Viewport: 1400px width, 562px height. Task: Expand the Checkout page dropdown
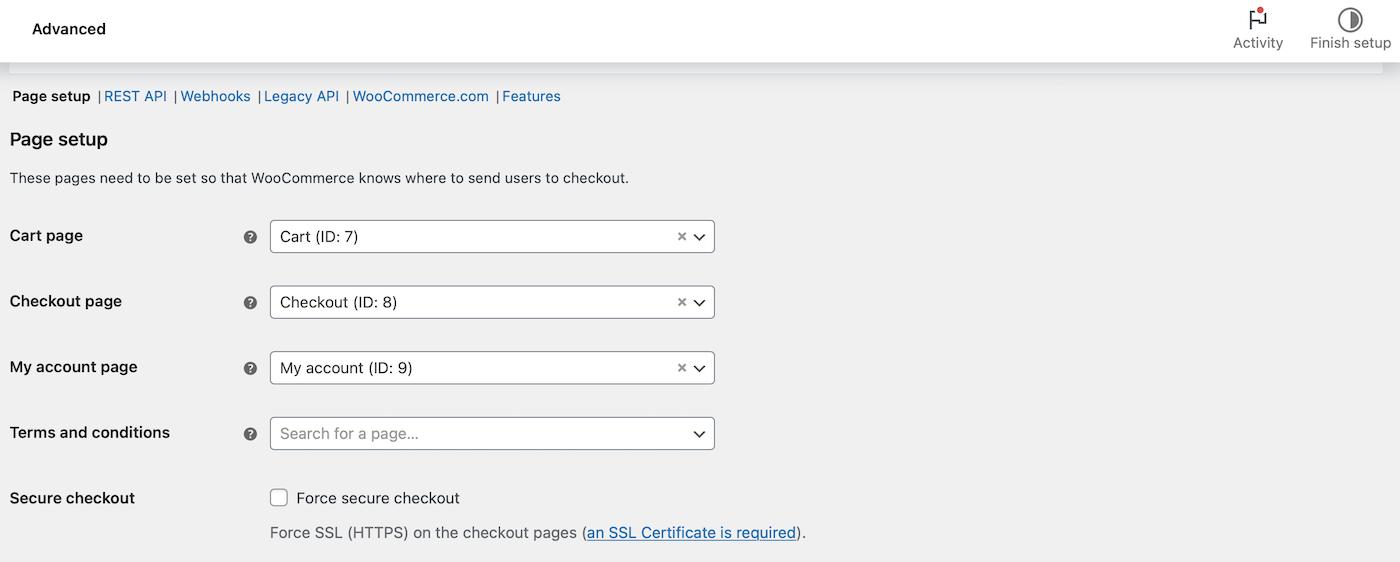point(700,302)
